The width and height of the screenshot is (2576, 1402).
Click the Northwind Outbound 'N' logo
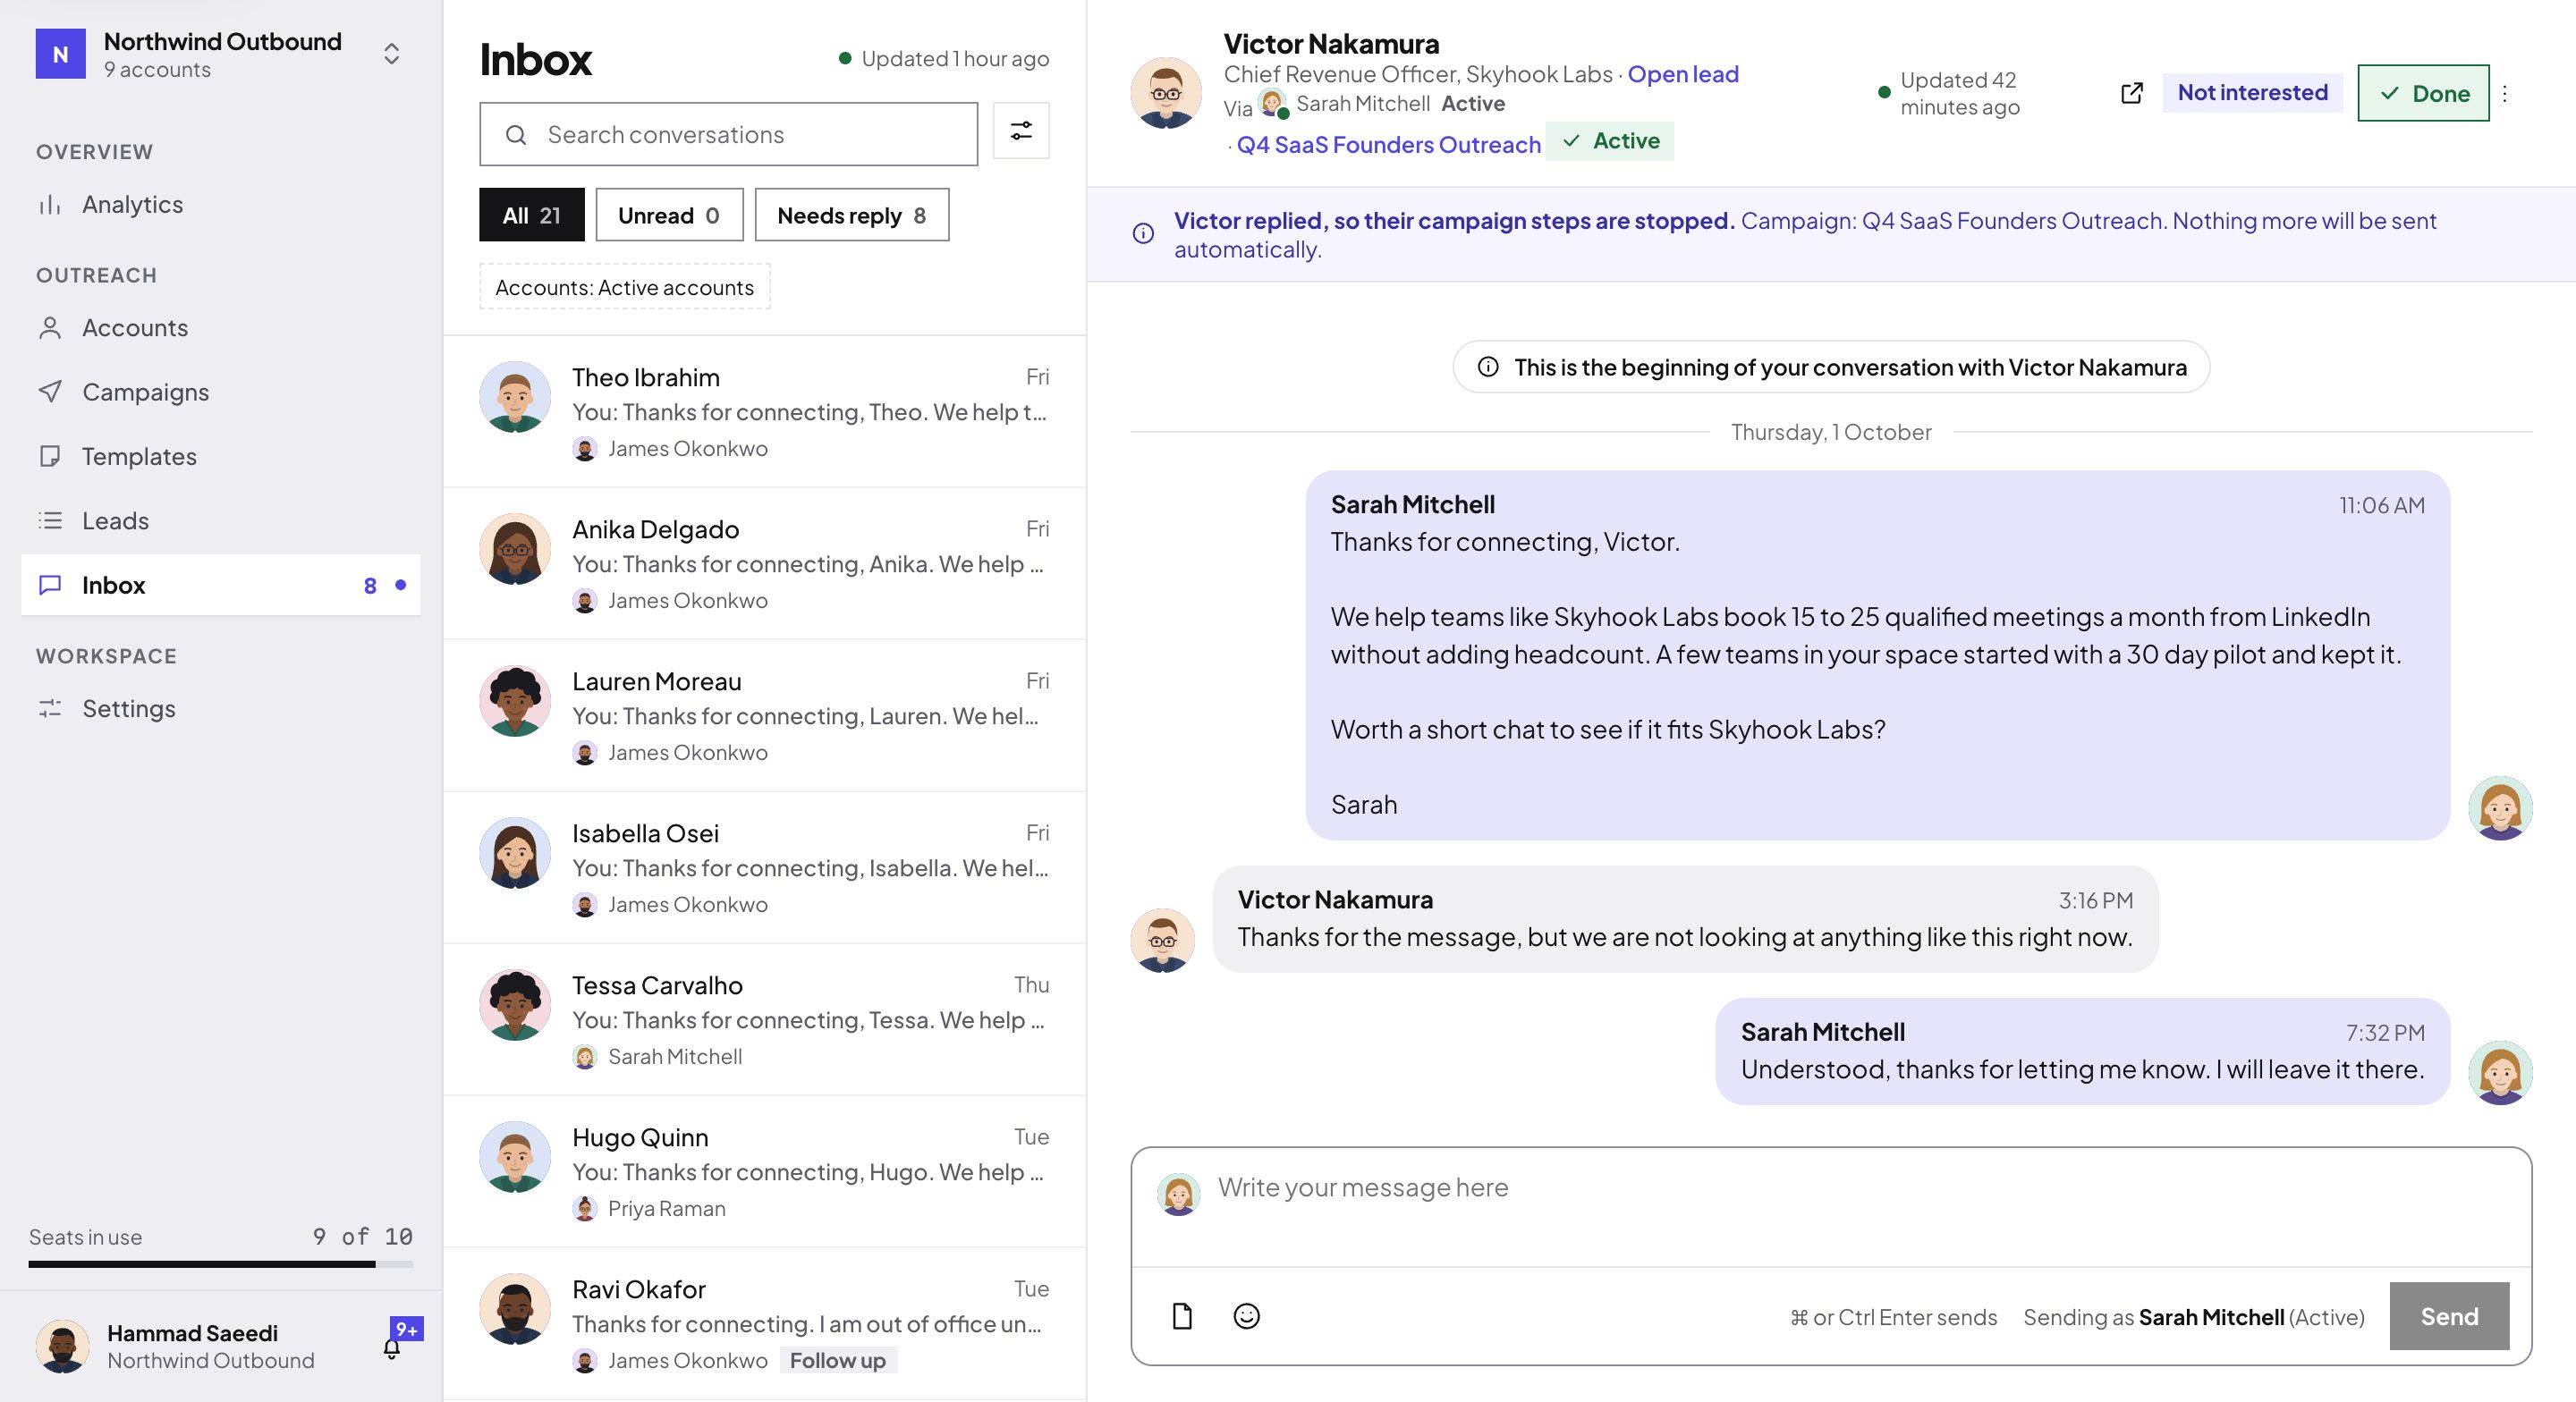(x=60, y=54)
